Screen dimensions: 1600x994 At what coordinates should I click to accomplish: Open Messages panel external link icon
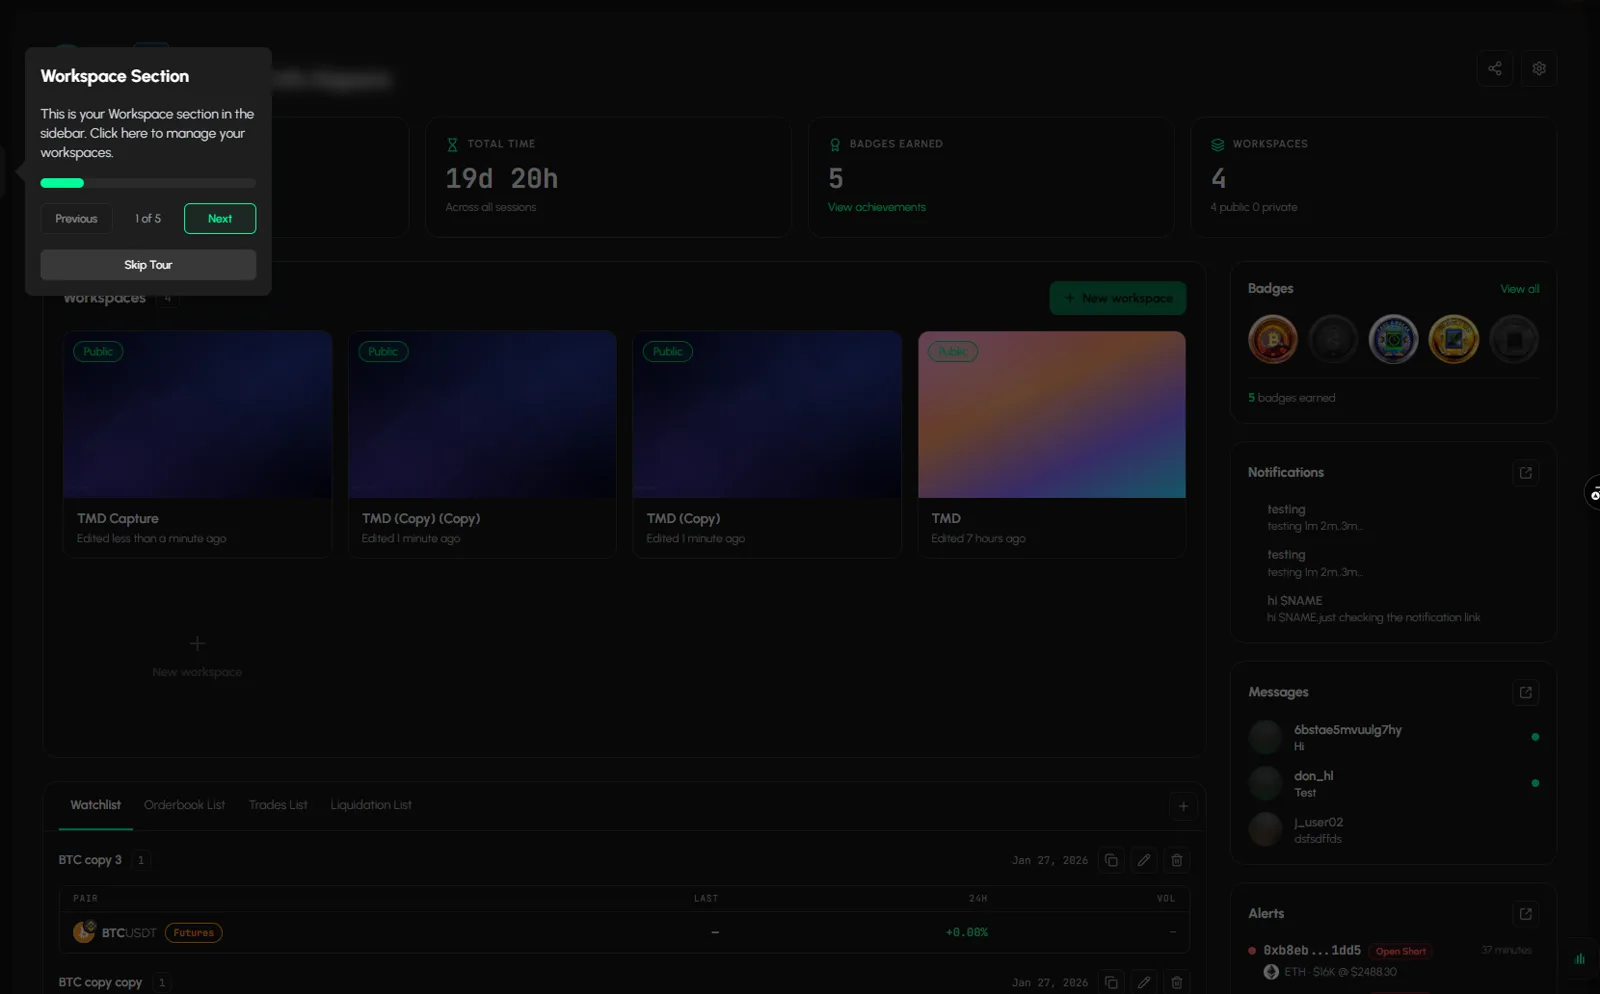pos(1526,692)
